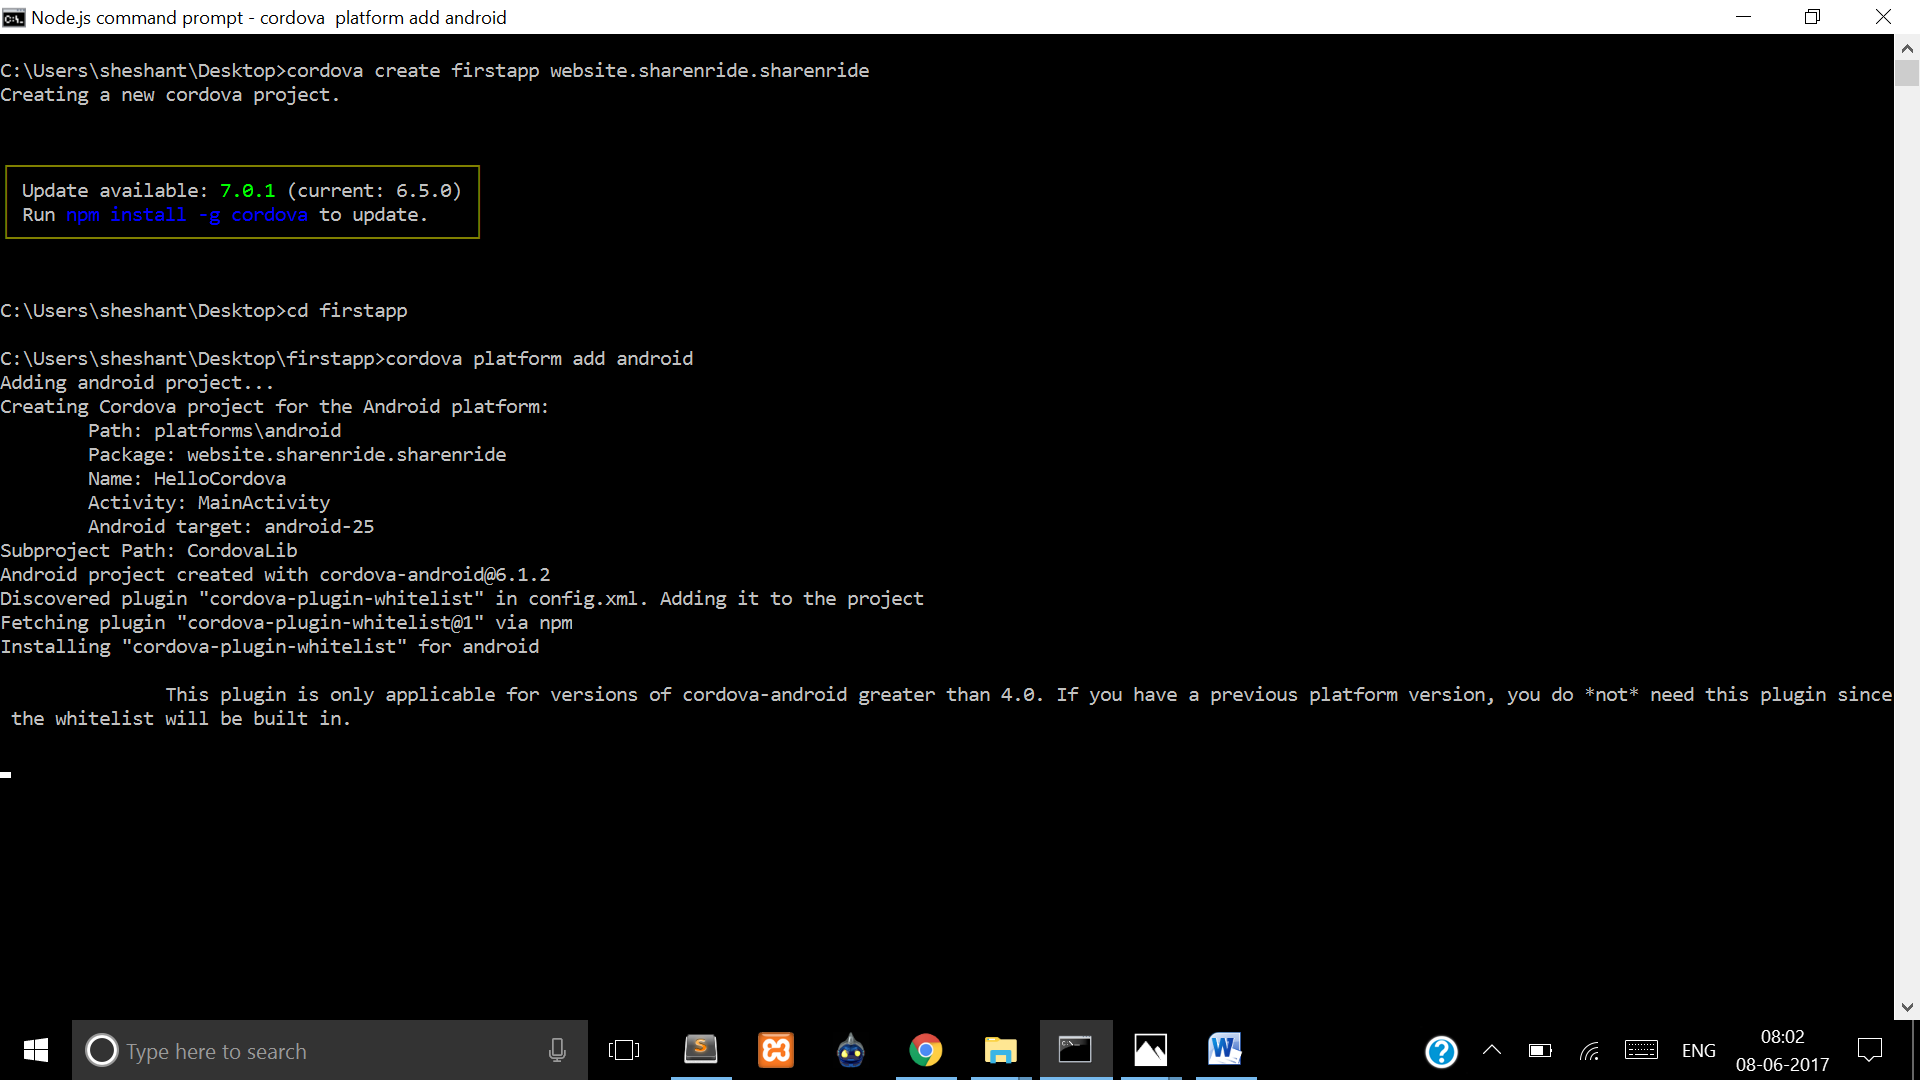Click the 'Activity: MainActivity' line
Screen dimensions: 1920x1080
pos(209,503)
